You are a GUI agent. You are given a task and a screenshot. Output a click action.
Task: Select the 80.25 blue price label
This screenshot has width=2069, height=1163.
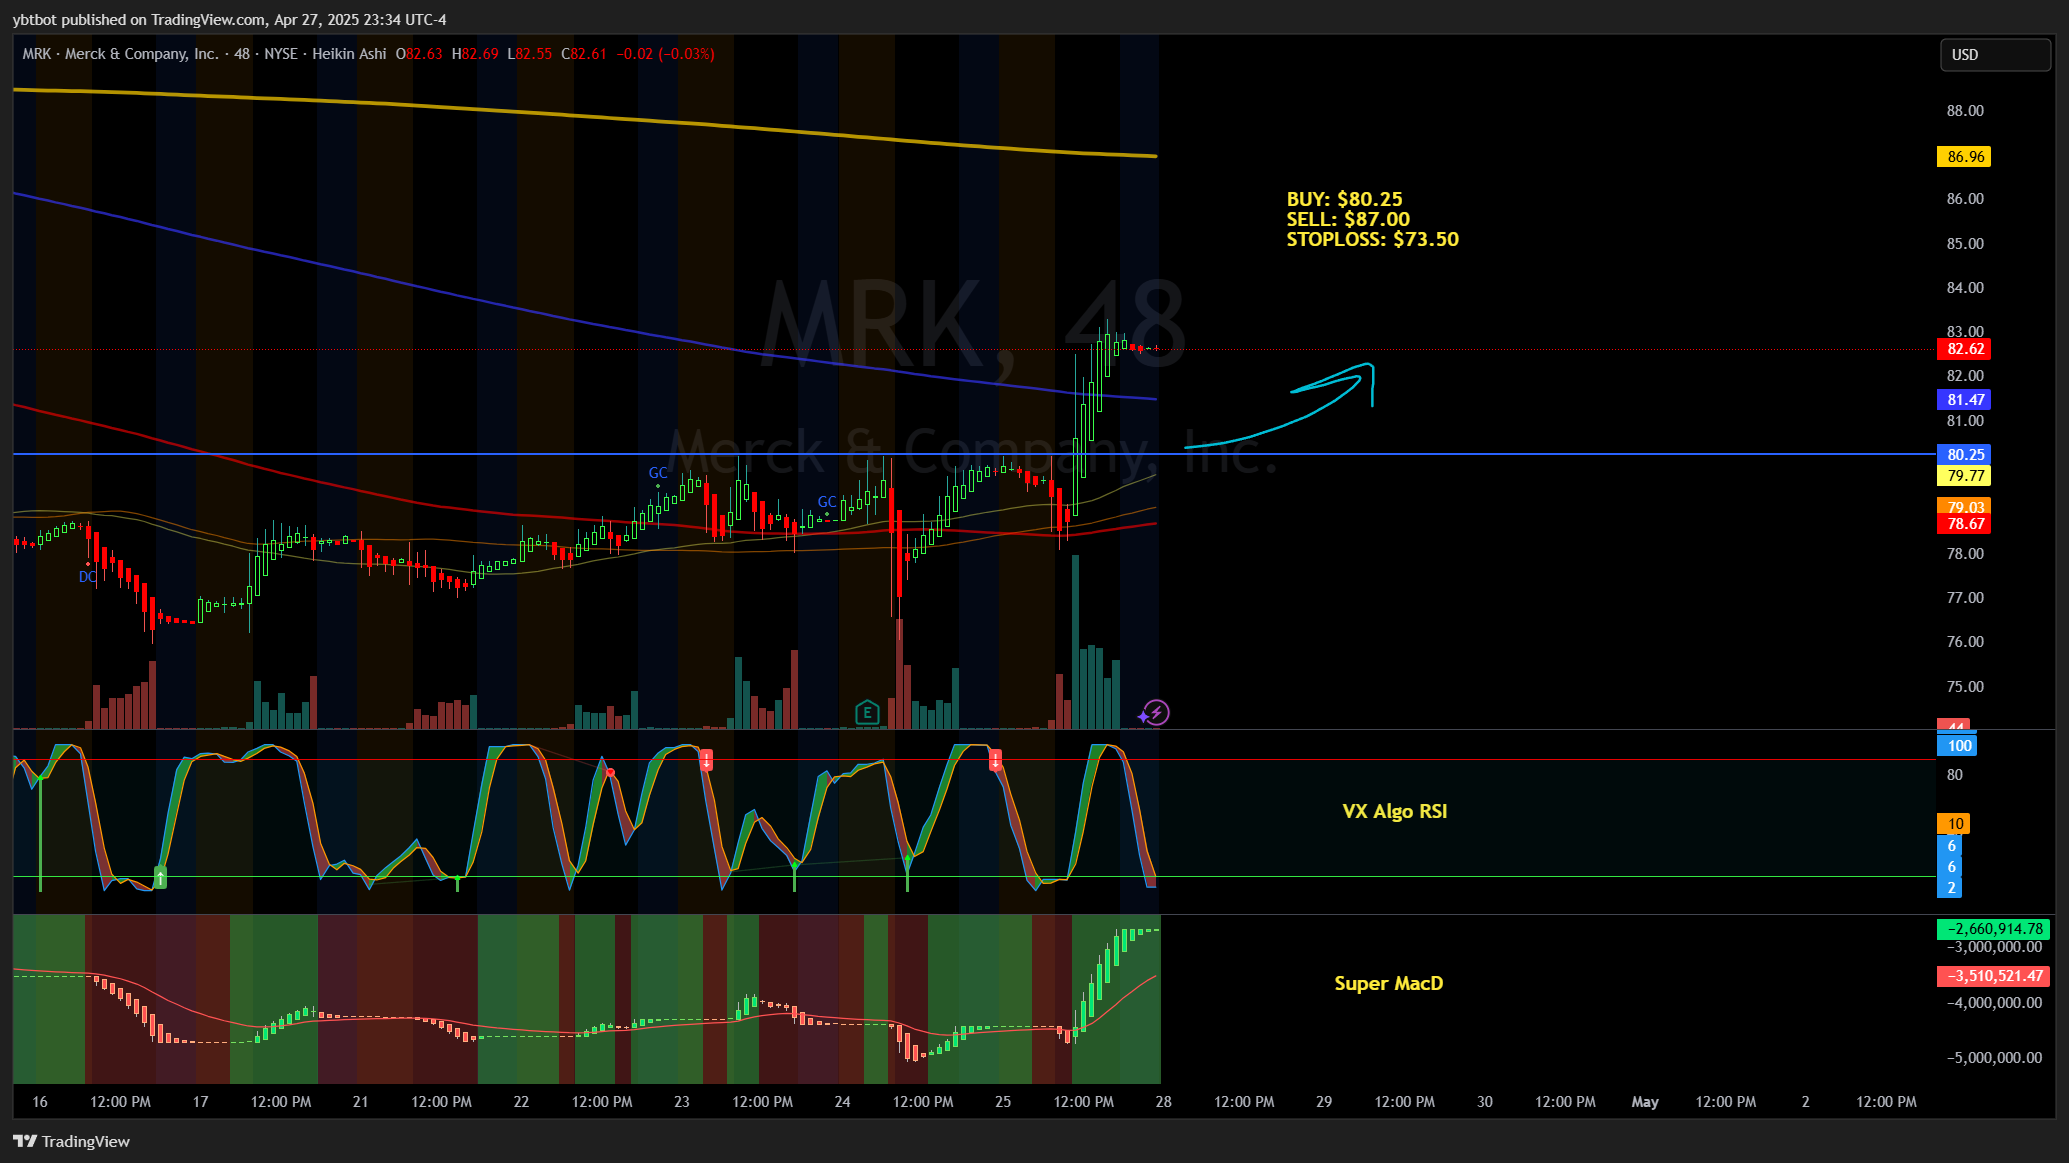[1964, 455]
